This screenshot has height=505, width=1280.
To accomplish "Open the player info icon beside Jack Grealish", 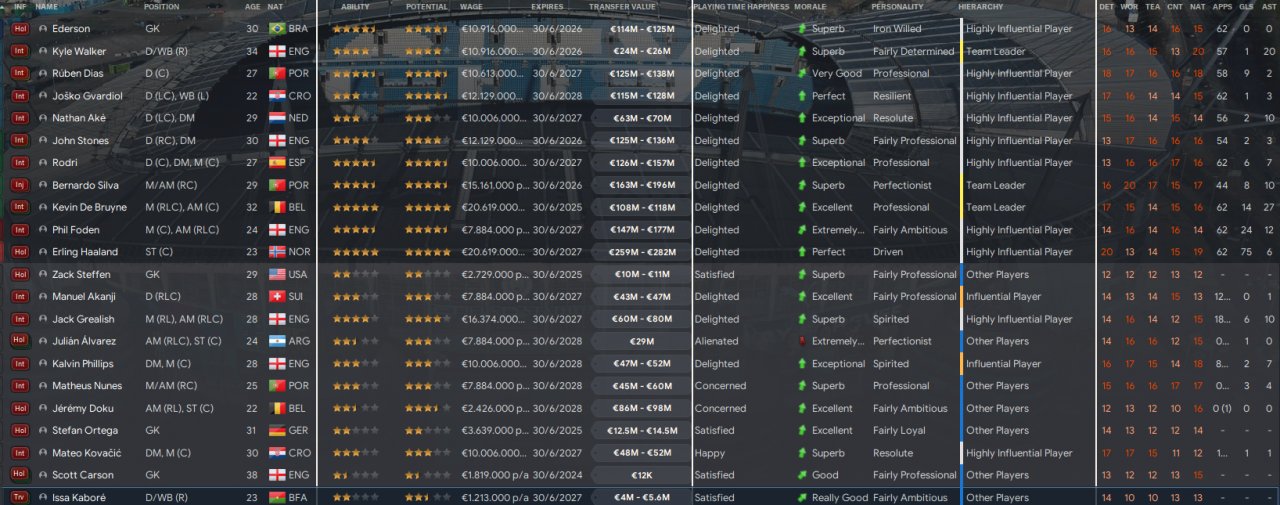I will tap(43, 319).
